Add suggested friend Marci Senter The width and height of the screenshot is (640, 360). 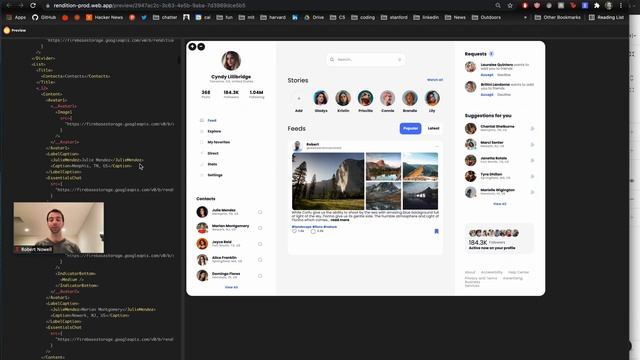(x=532, y=144)
